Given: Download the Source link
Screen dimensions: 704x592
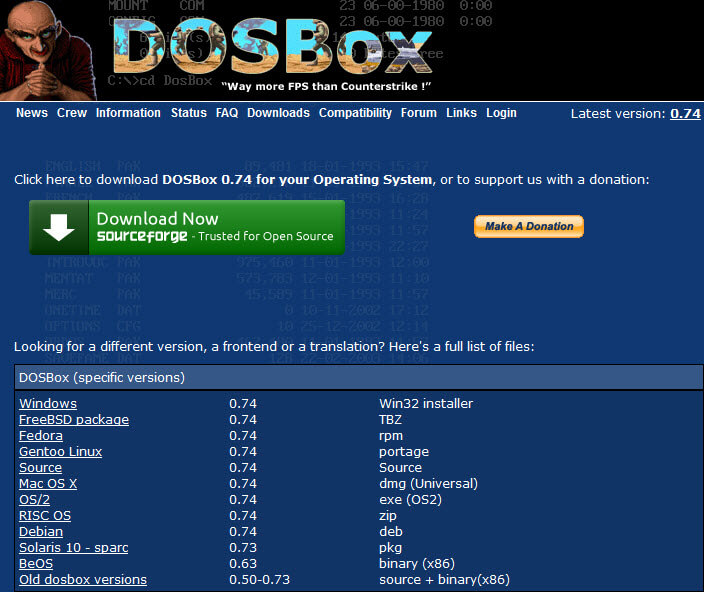Looking at the screenshot, I should click(x=40, y=468).
